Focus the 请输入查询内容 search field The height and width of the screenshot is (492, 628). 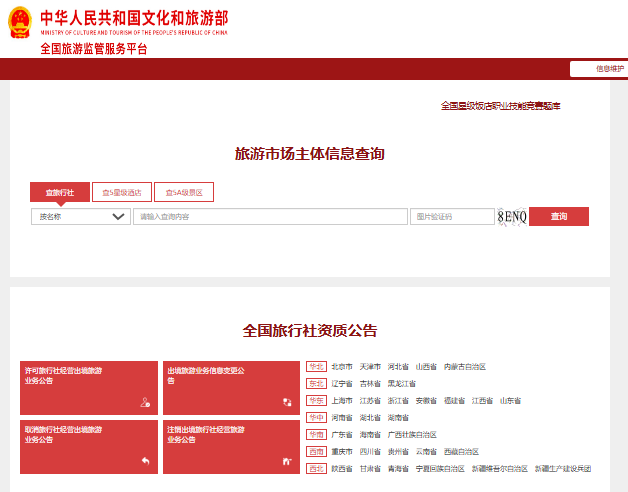click(270, 216)
